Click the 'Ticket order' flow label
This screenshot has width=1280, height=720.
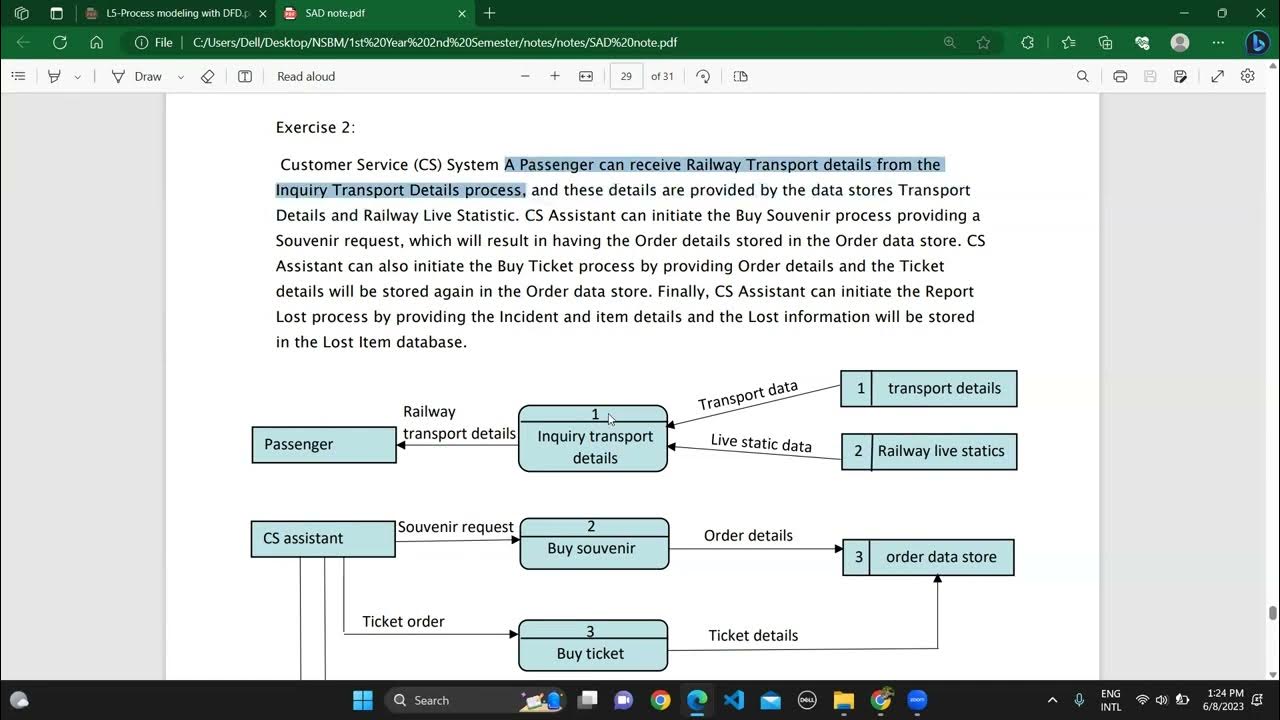pyautogui.click(x=403, y=621)
